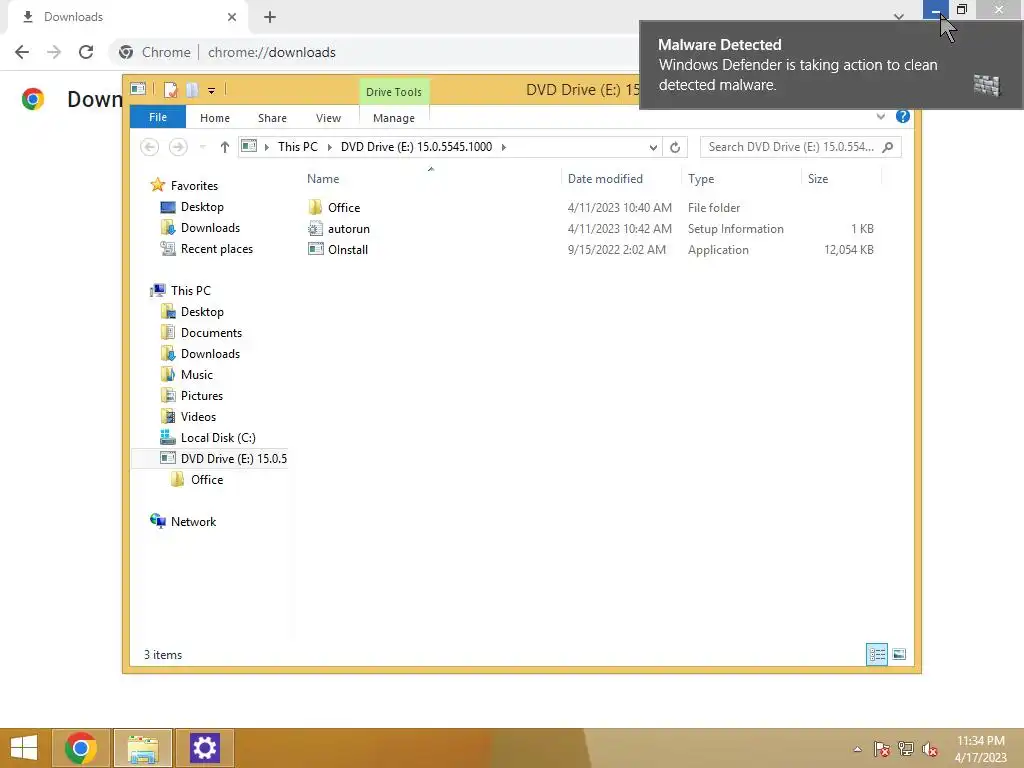Screen dimensions: 1024x768
Task: Click the Search DVD Drive input box
Action: (x=790, y=147)
